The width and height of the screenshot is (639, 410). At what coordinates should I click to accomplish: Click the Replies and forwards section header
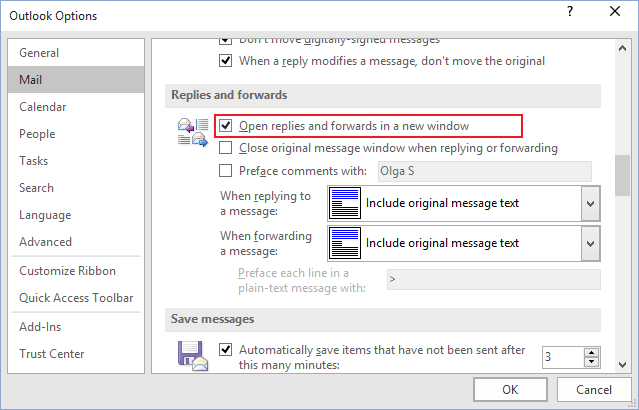[x=383, y=95]
